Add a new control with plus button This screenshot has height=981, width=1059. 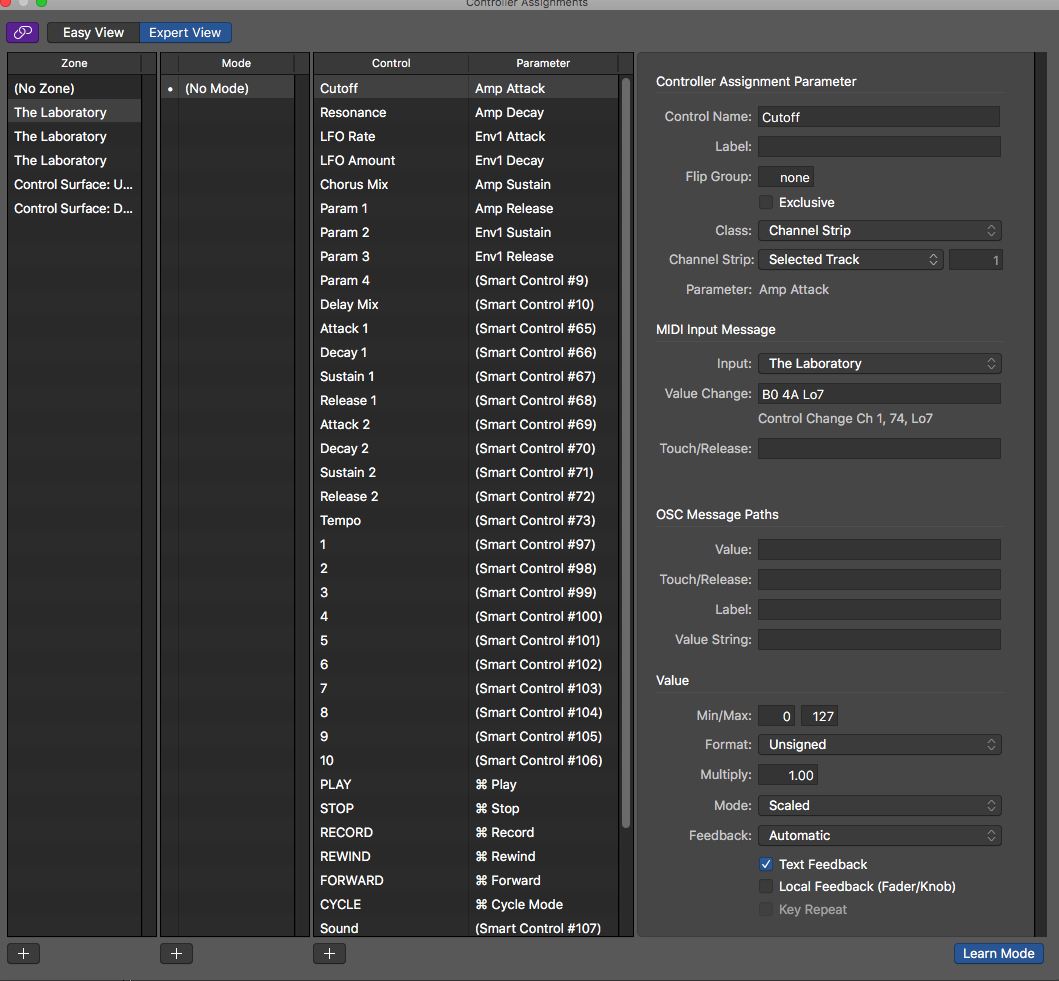point(329,953)
